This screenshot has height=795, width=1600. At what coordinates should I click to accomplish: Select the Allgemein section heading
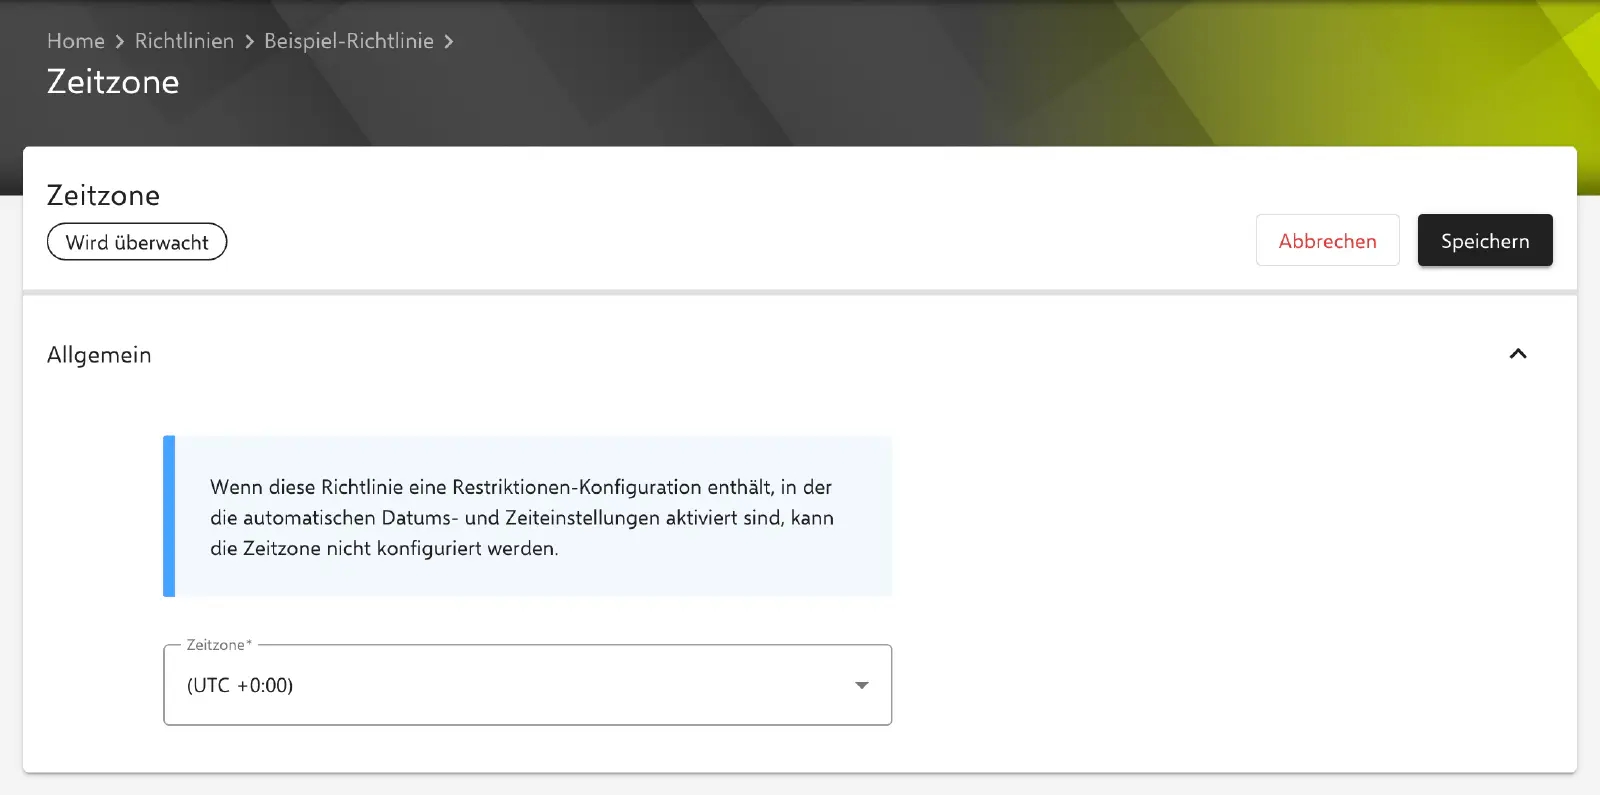[99, 355]
